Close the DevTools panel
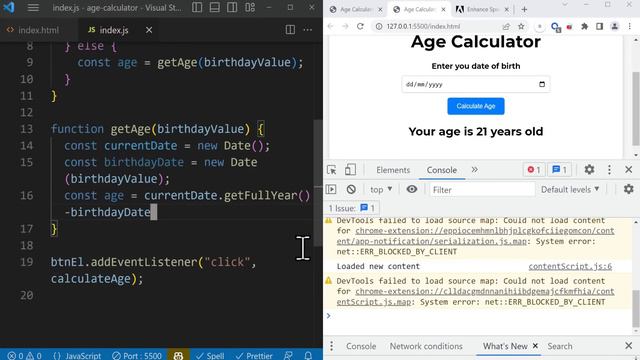Image resolution: width=640 pixels, height=360 pixels. pos(629,169)
